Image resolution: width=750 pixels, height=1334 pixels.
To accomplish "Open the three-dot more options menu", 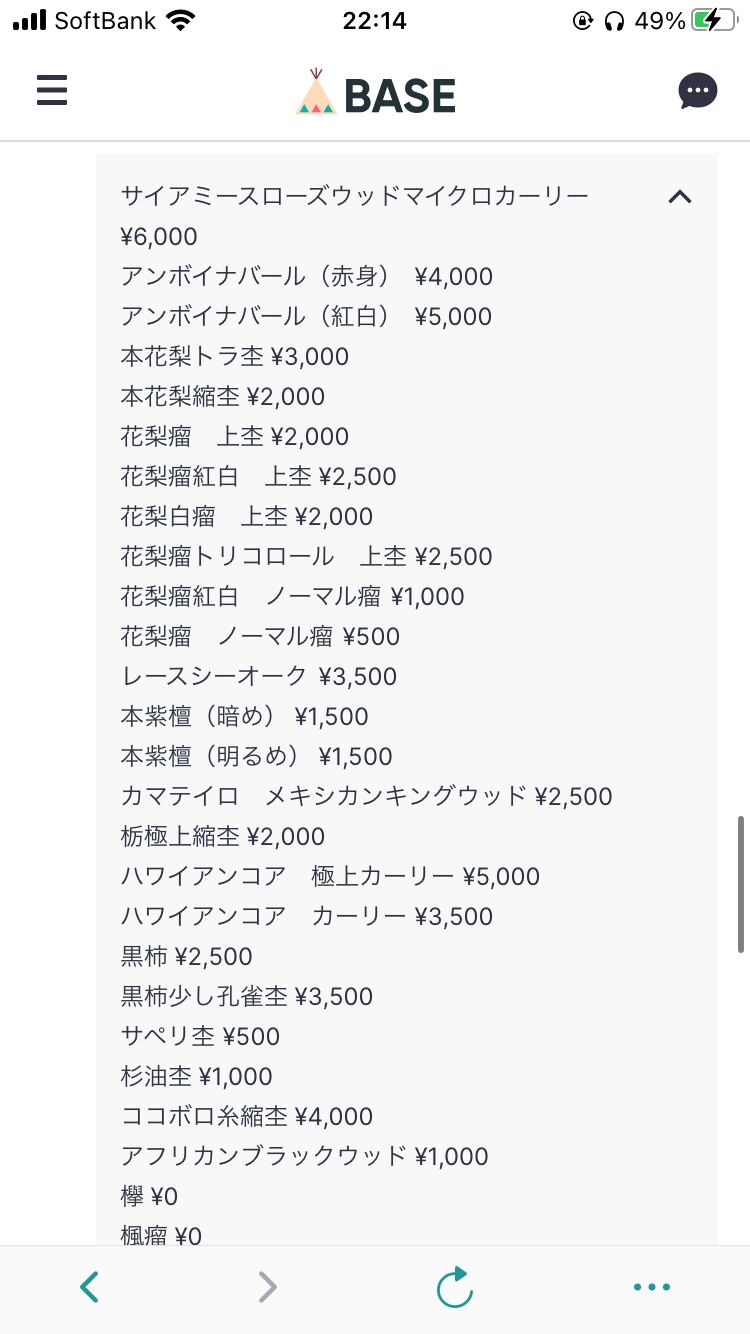I will click(651, 1287).
